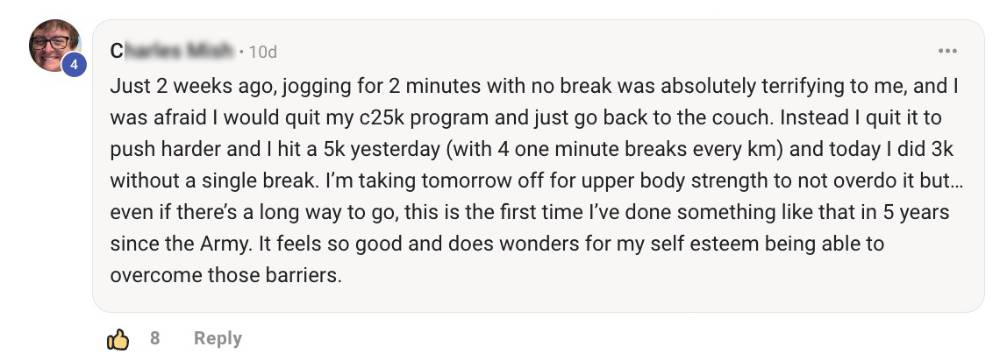Open the commenter's name profile link
Viewport: 1000px width, 361px height.
point(172,51)
